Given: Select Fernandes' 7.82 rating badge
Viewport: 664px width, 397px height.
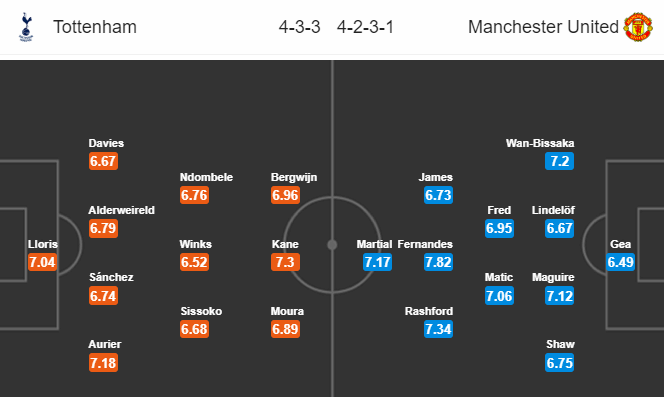Looking at the screenshot, I should click(438, 262).
